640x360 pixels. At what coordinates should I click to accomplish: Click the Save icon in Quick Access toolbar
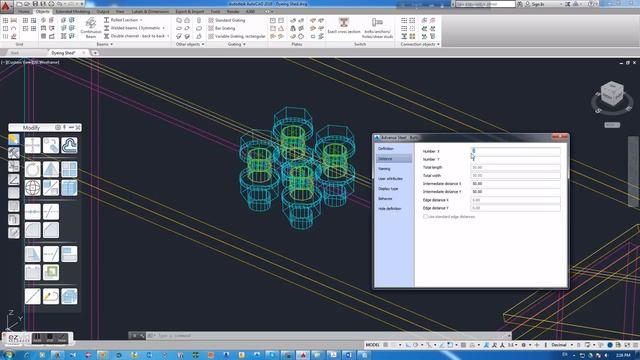tap(36, 4)
